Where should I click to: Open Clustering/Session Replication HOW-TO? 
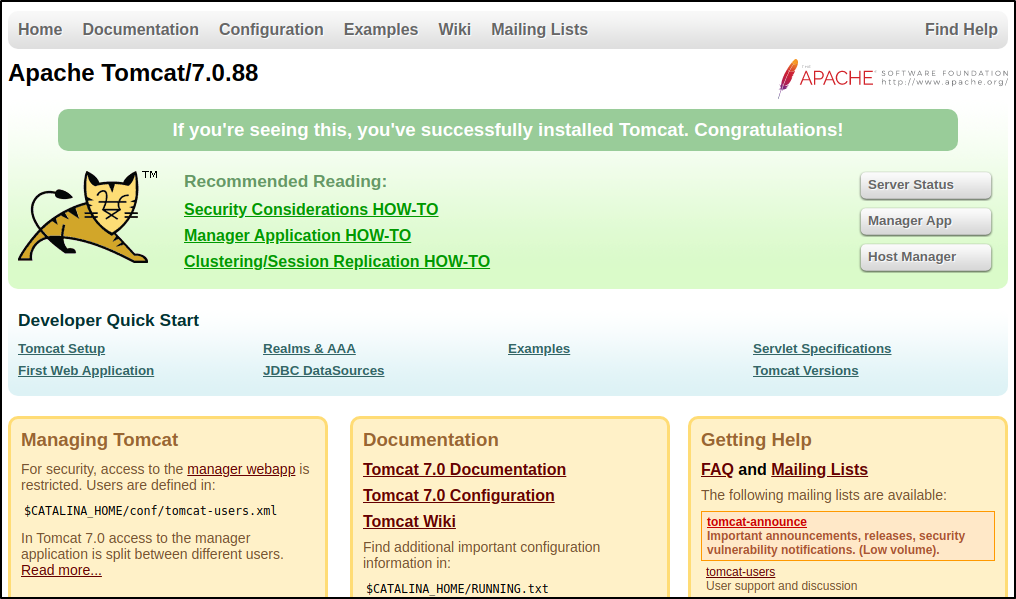click(337, 262)
